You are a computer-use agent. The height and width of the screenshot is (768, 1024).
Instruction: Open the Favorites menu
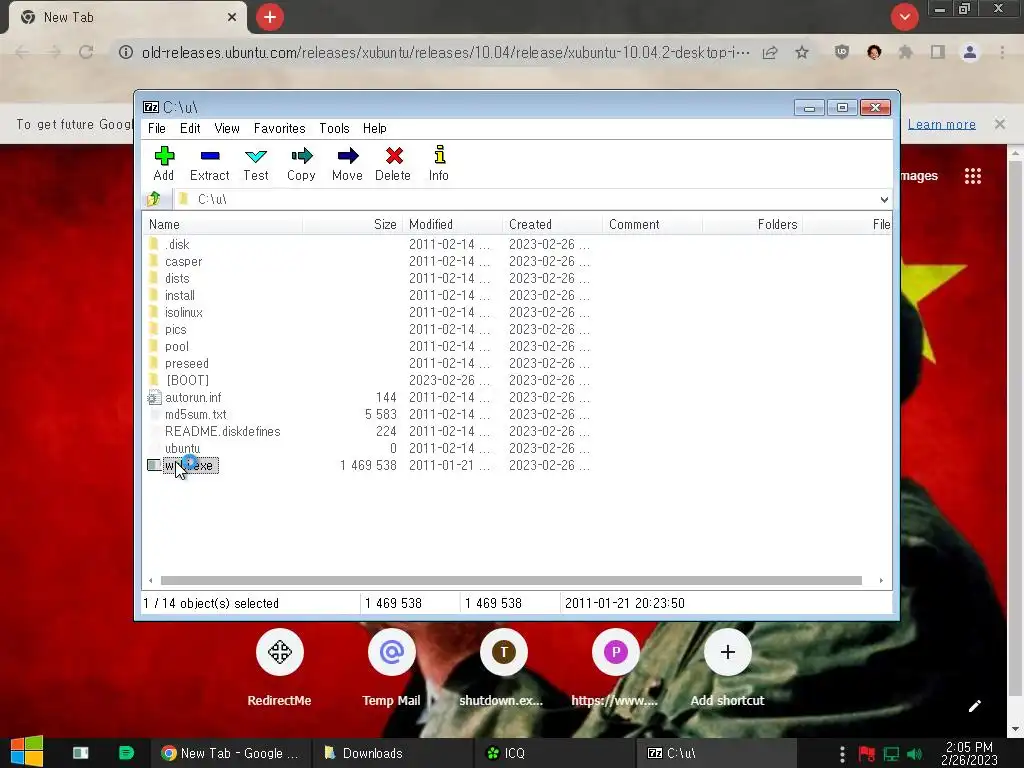tap(280, 129)
